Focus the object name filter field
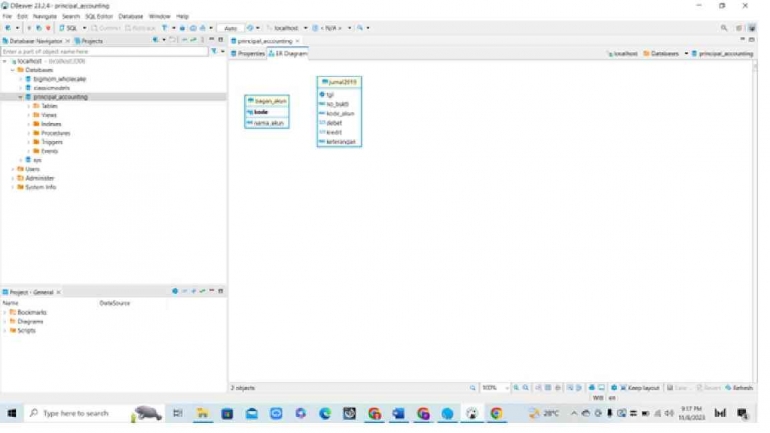The width and height of the screenshot is (770, 433). 104,51
